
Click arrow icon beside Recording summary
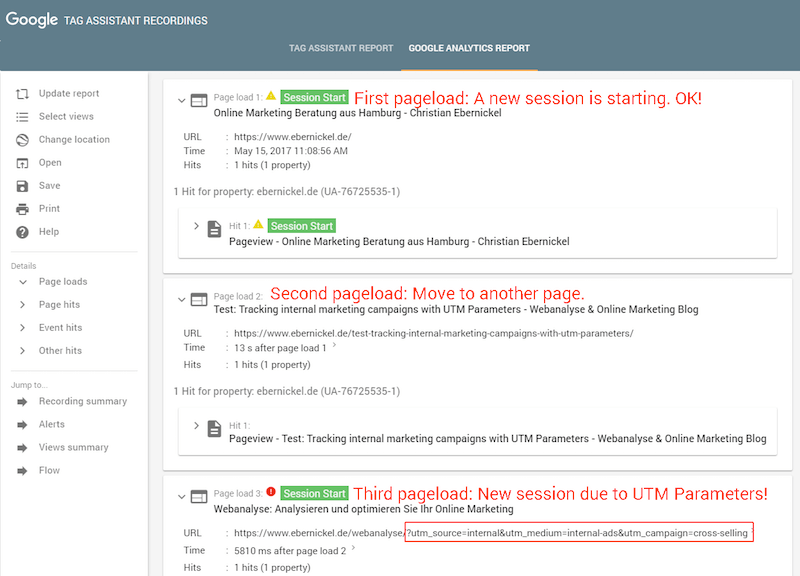pyautogui.click(x=22, y=402)
